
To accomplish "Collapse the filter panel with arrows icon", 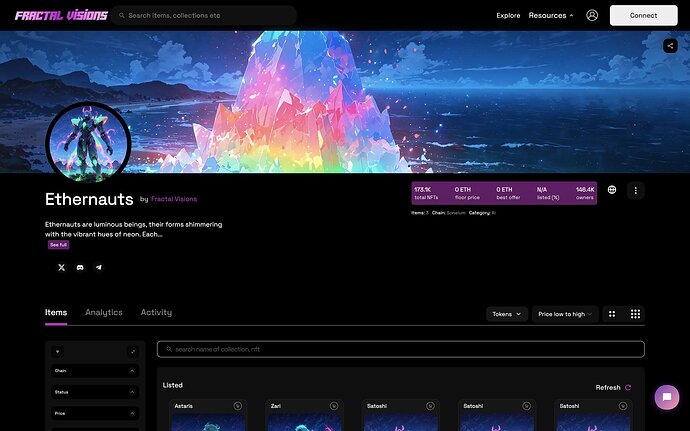I will pos(132,351).
